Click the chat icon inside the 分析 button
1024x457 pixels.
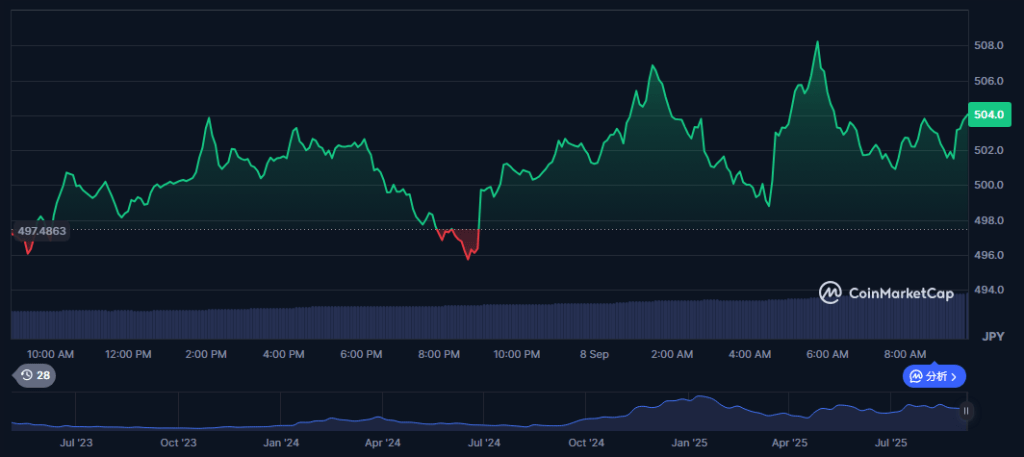click(916, 377)
